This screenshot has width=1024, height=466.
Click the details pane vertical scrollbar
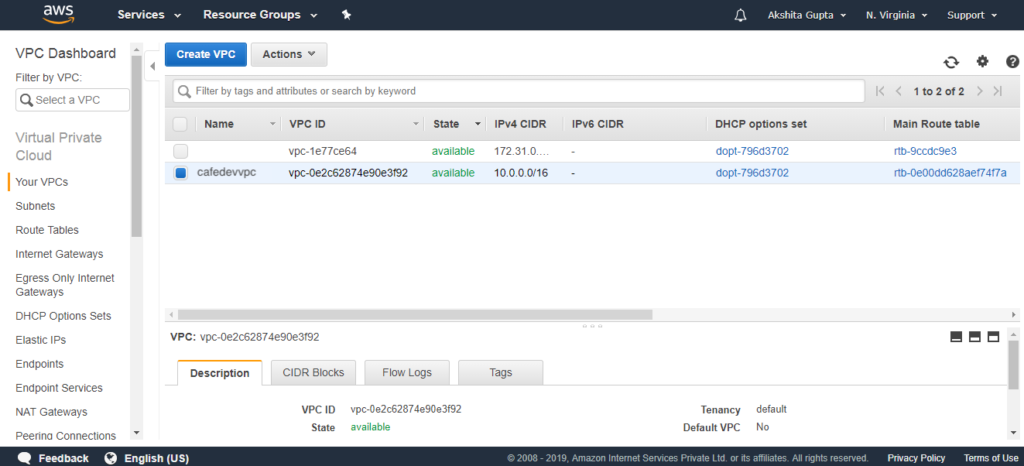point(1014,363)
